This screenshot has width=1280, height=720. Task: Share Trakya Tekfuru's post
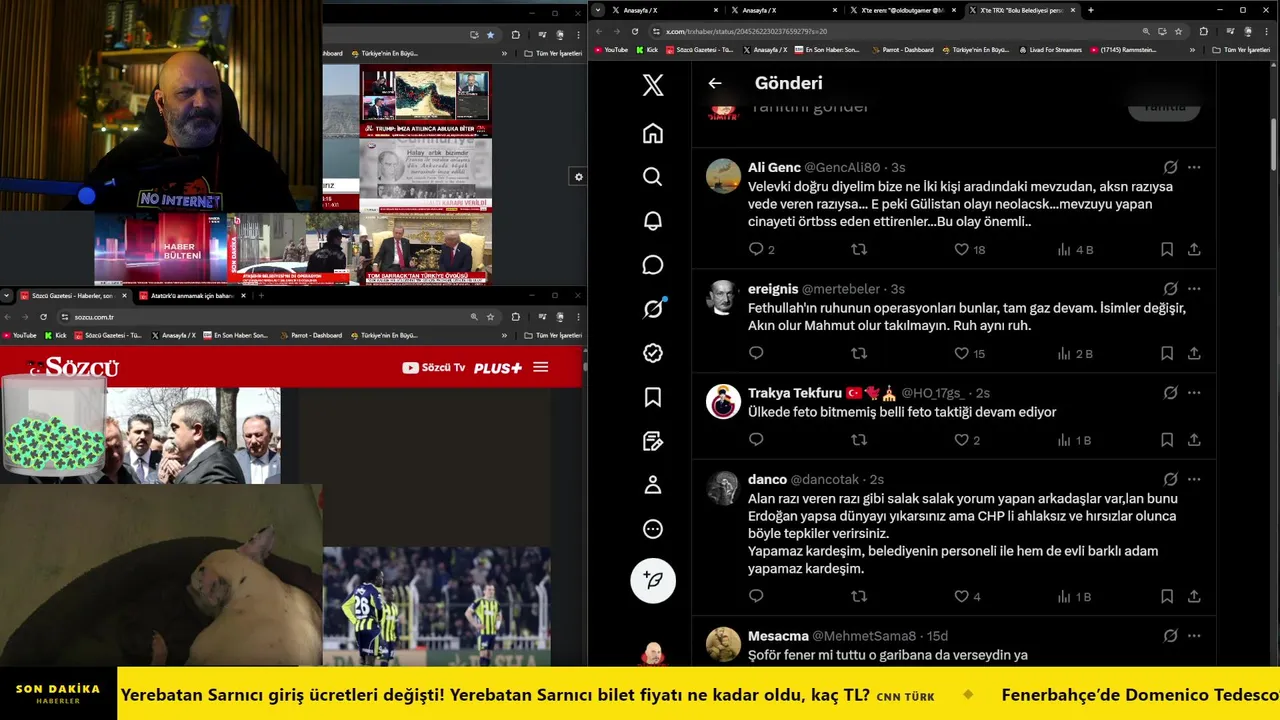point(1194,440)
